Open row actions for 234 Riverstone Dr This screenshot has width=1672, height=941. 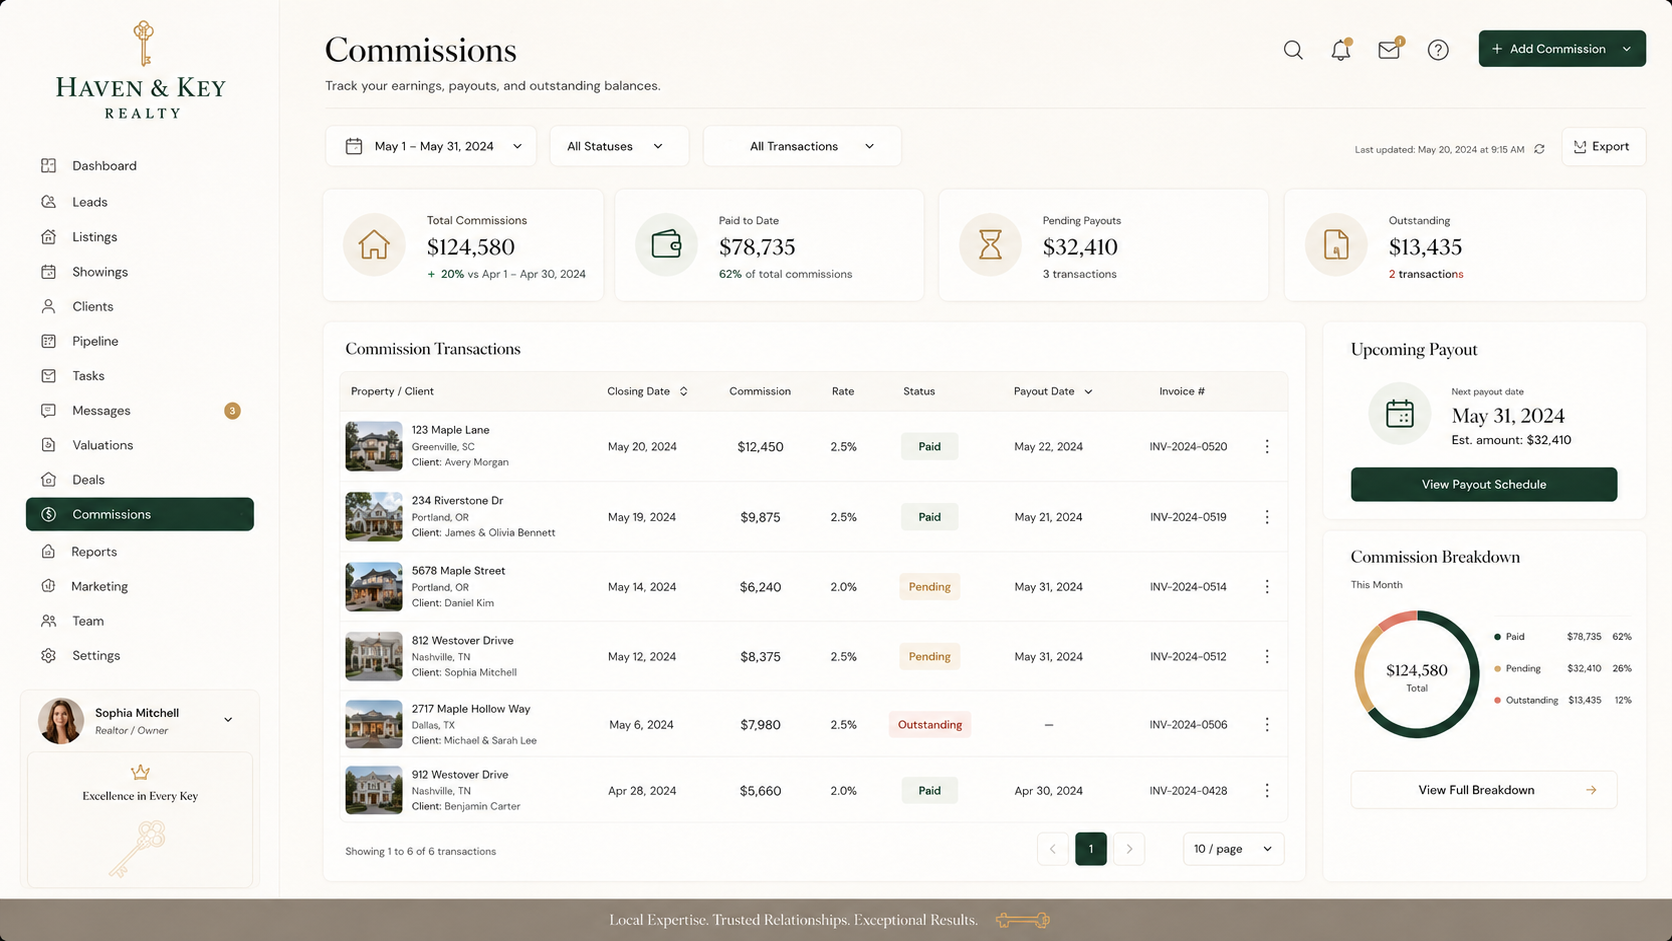tap(1267, 517)
